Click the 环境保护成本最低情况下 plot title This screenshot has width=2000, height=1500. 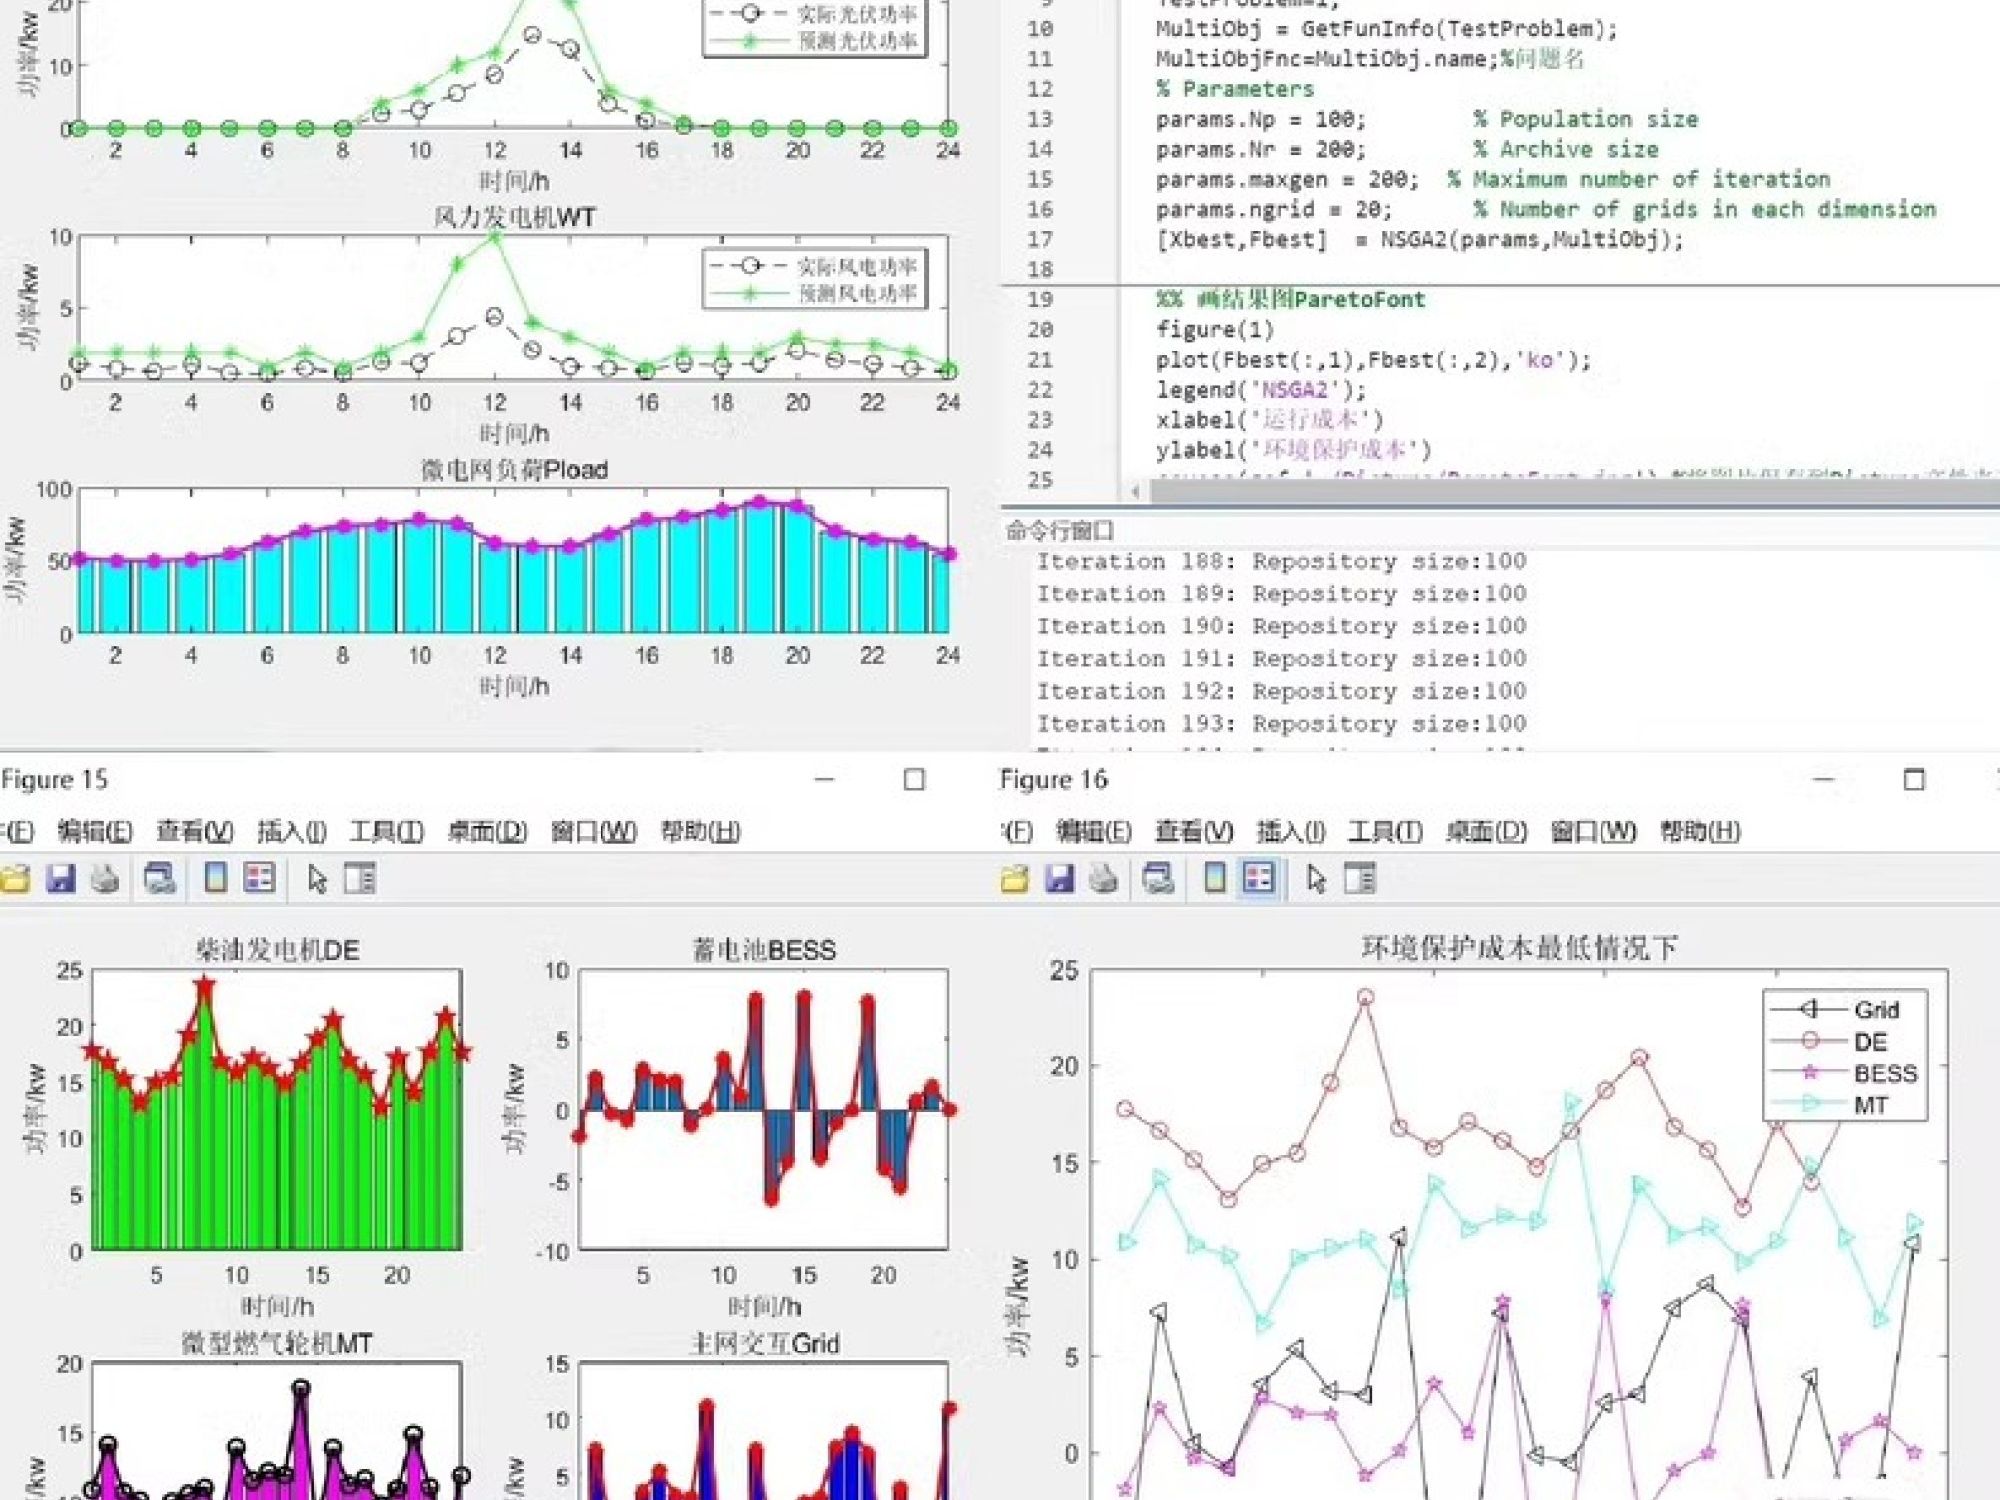[1518, 947]
